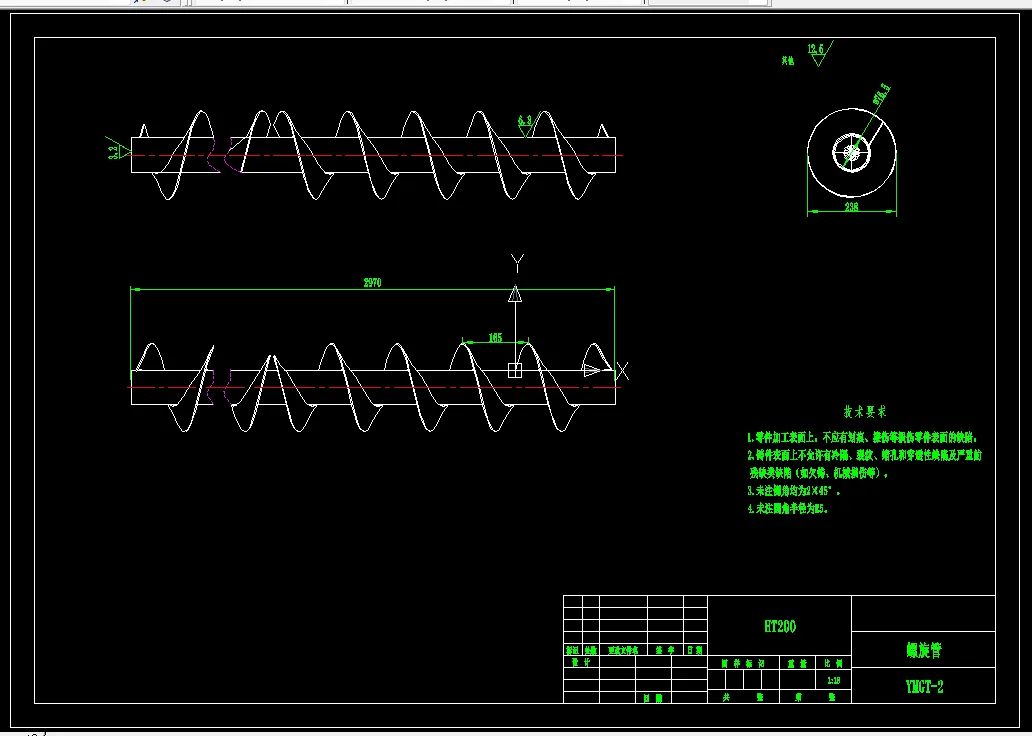Select the 165 pitch dimension text

pyautogui.click(x=495, y=338)
